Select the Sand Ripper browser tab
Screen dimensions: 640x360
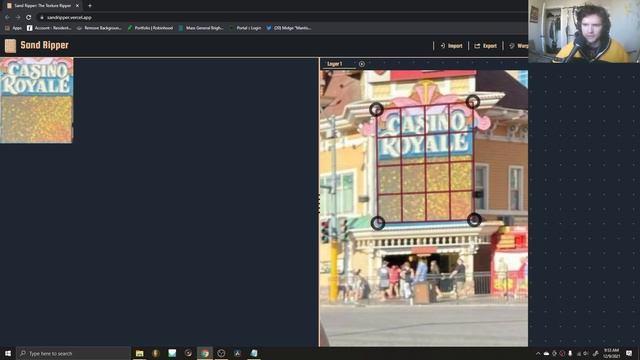click(x=43, y=6)
